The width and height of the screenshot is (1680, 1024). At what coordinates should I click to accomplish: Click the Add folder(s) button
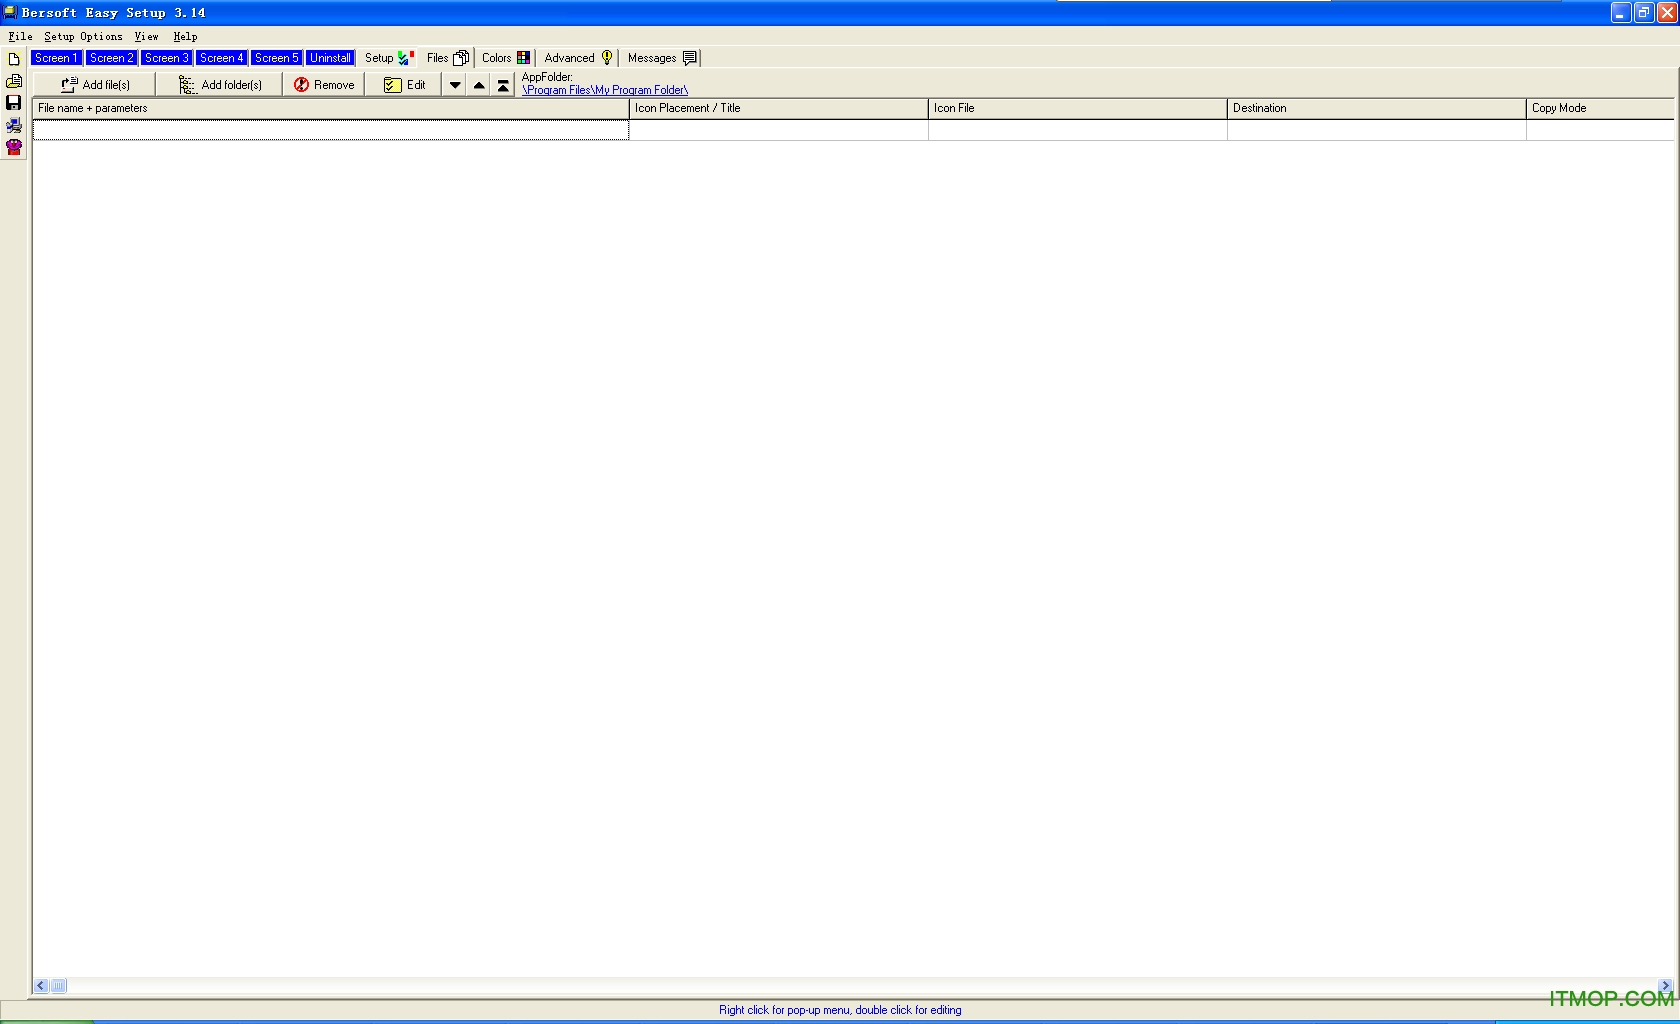point(219,85)
